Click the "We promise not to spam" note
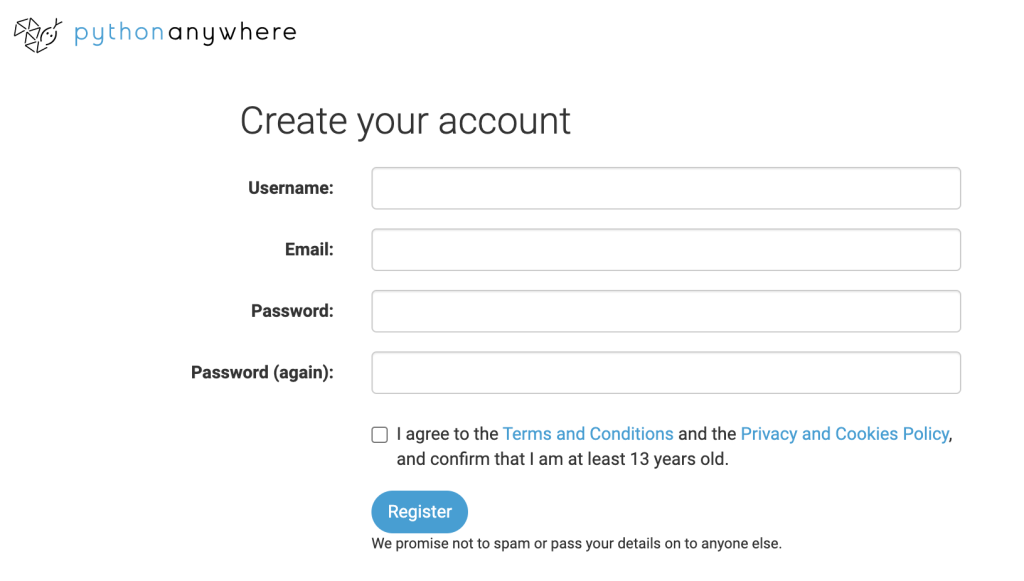 coord(576,544)
